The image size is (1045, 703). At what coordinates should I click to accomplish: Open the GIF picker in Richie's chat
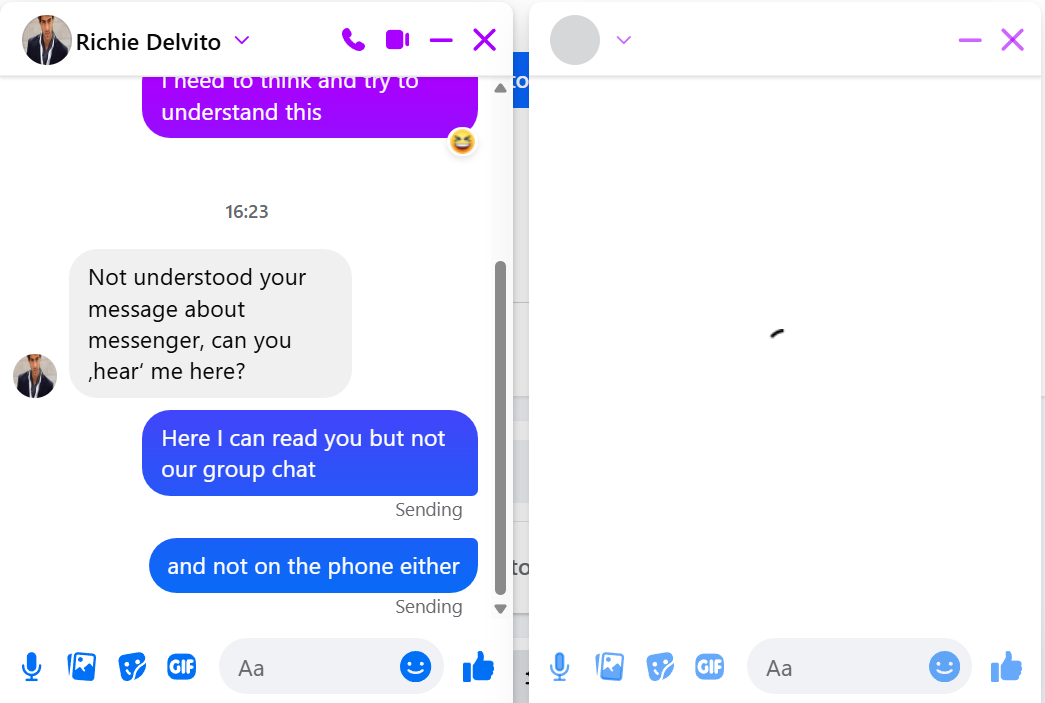tap(181, 666)
